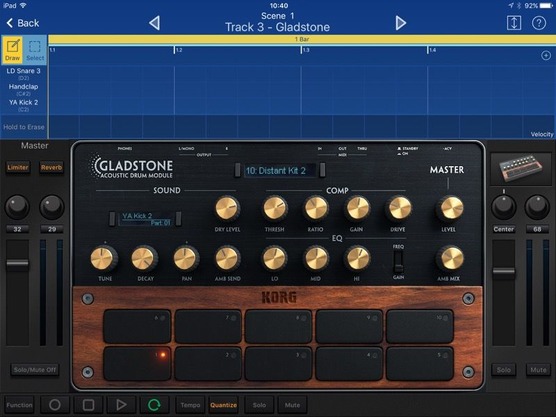Select the Draw tool
556x417 pixels.
13,50
